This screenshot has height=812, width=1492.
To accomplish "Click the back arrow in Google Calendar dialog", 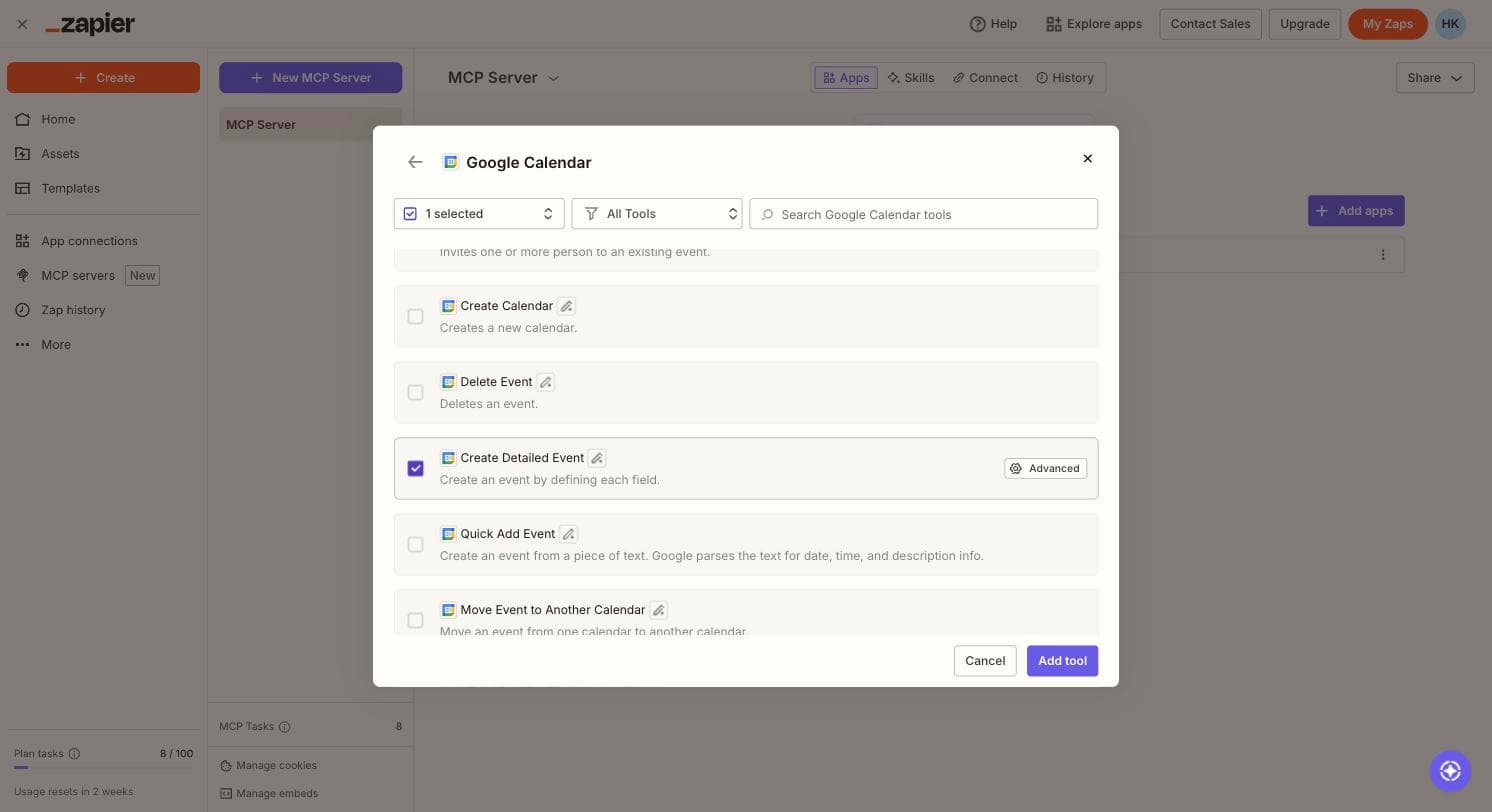I will tap(415, 162).
